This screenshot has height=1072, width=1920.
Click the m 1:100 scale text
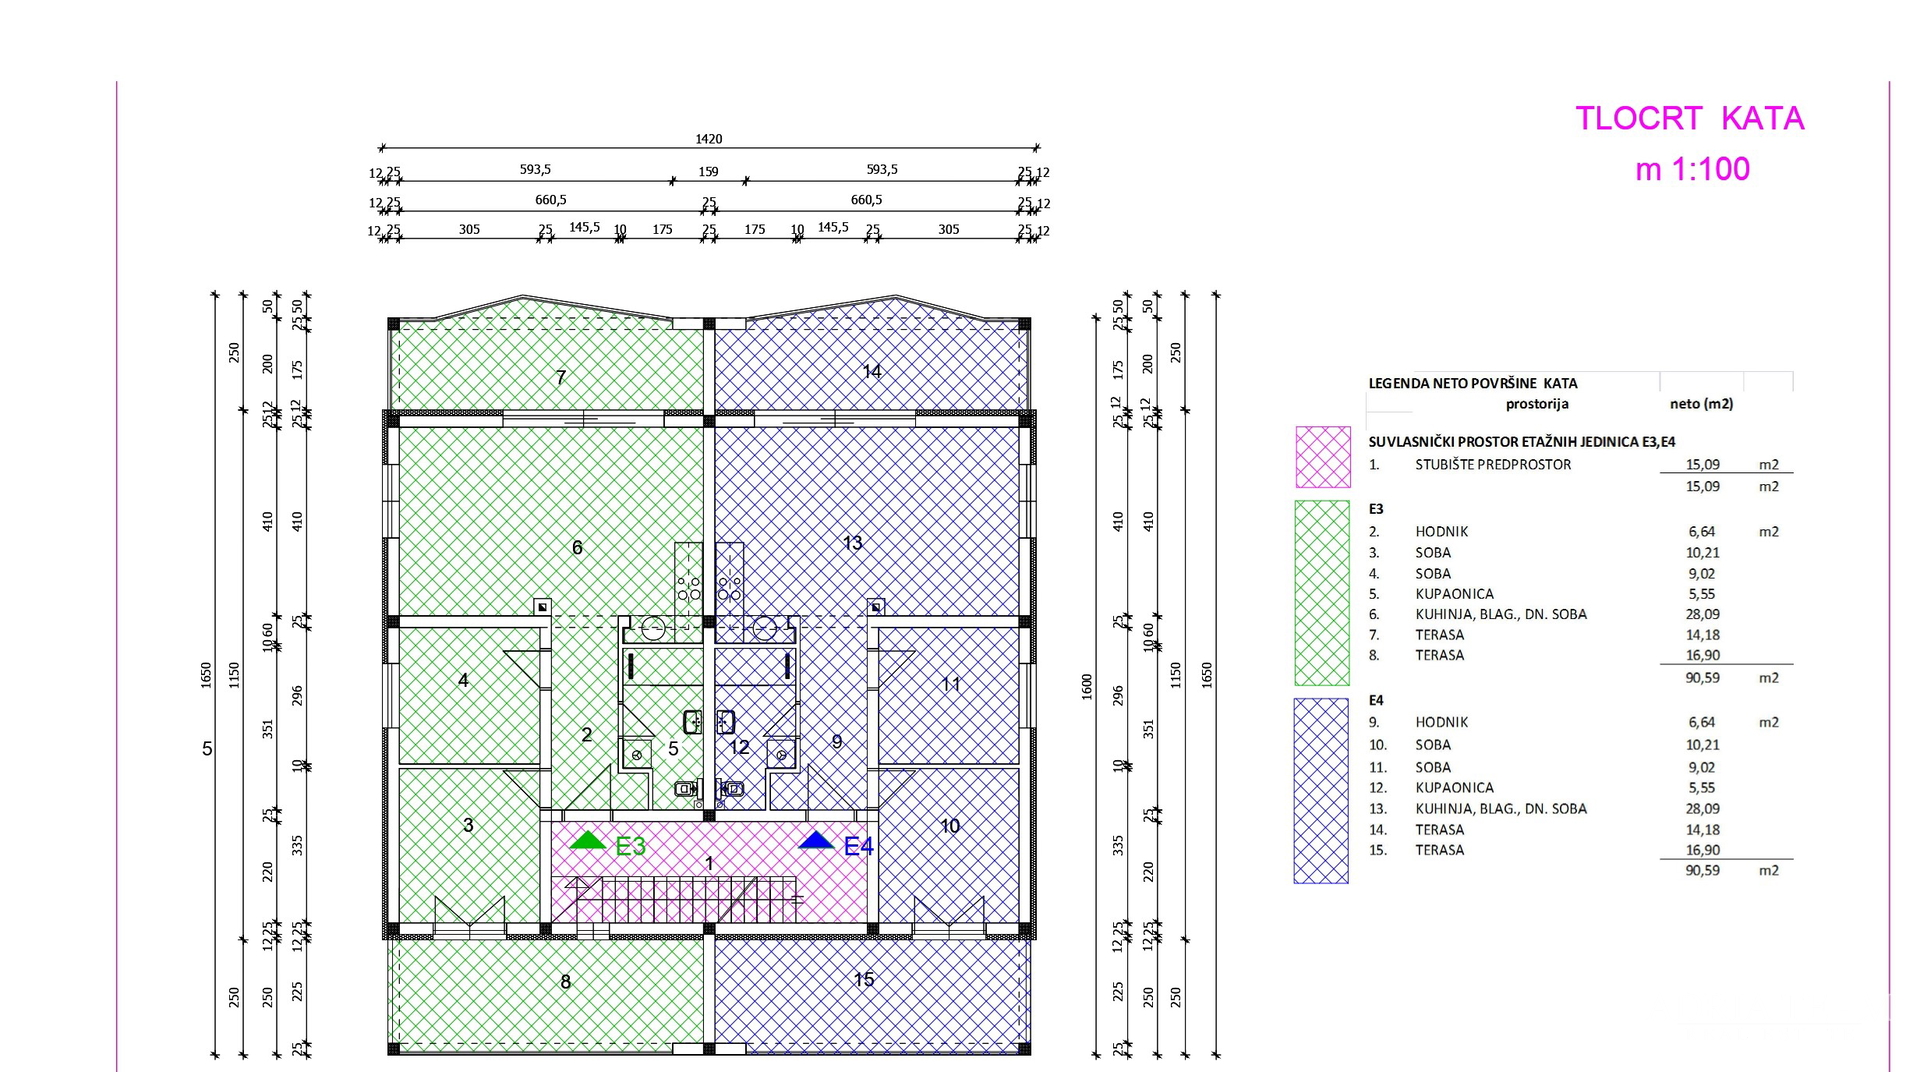(x=1692, y=169)
